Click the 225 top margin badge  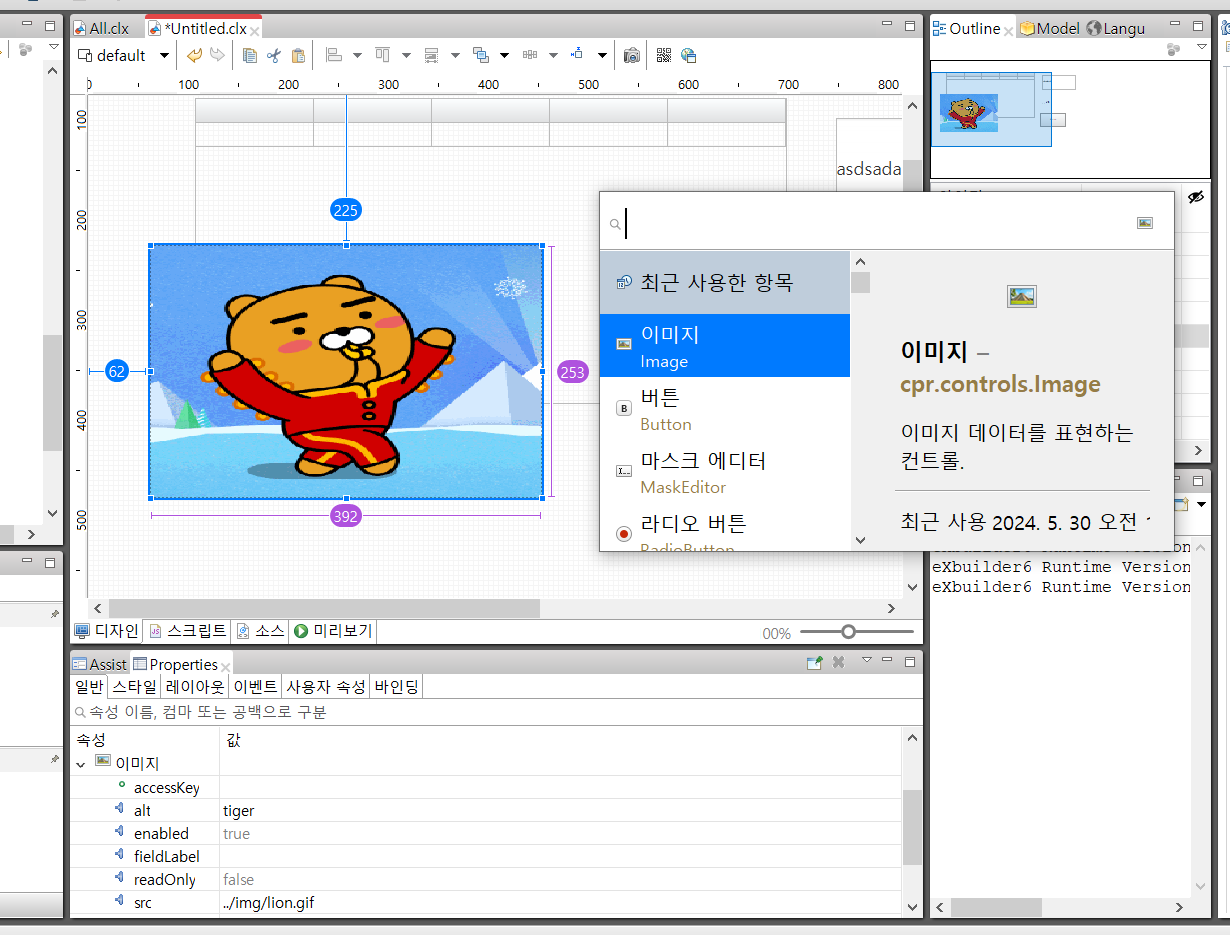[346, 210]
